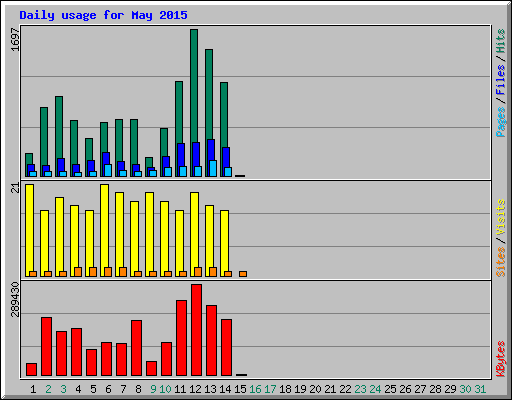The image size is (512, 400).
Task: Click the red KBytes bar for day 11
Action: 182,338
